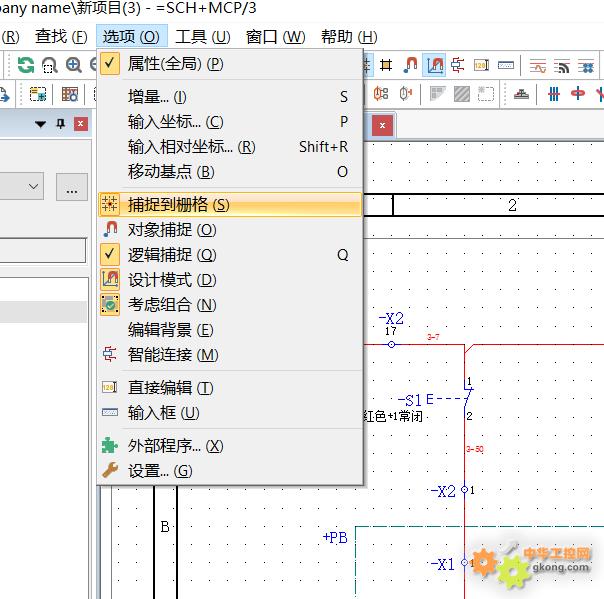Select the -X1 terminal label
The image size is (604, 599).
click(443, 564)
